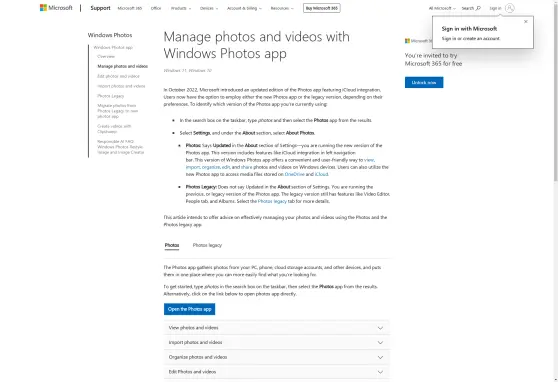Click the Microsoft 365 logo in promo
Image resolution: width=558 pixels, height=382 pixels.
418,41
